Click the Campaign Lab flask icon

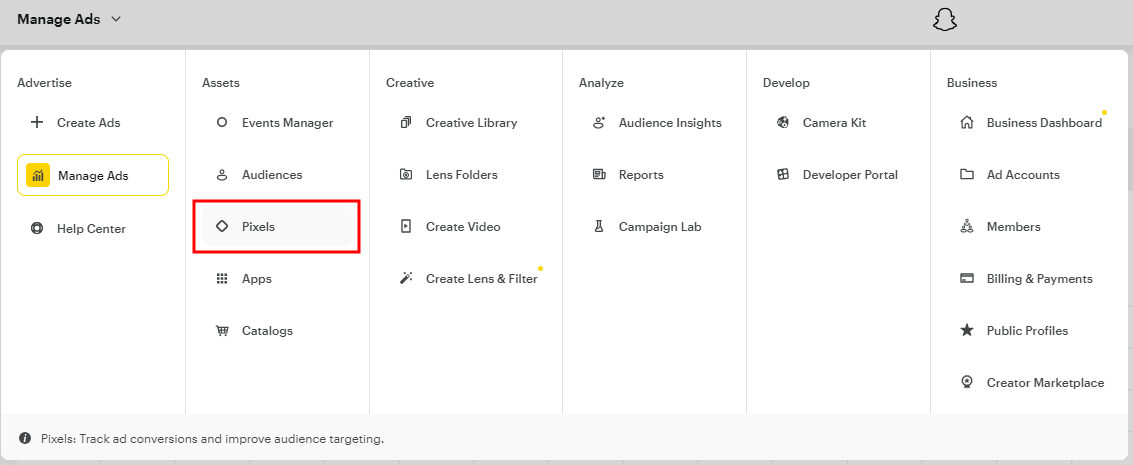(x=599, y=227)
